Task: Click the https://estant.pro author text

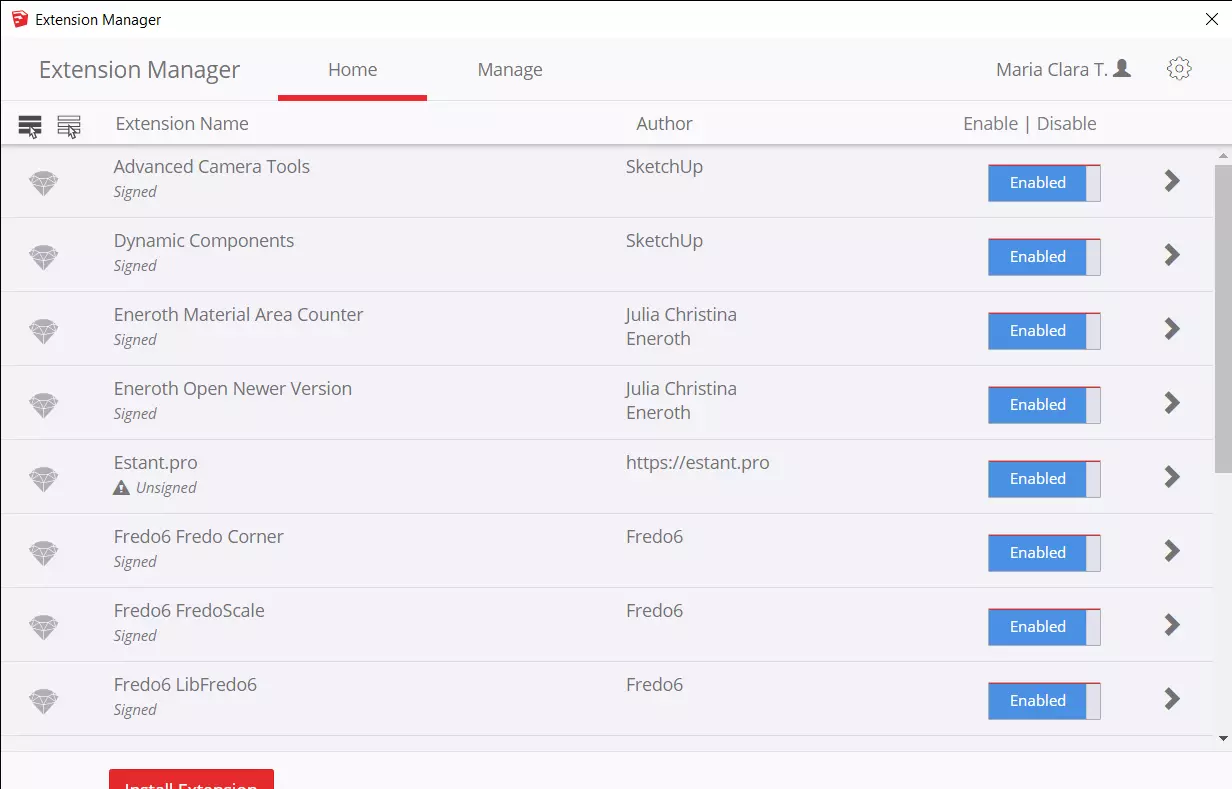Action: click(x=698, y=463)
